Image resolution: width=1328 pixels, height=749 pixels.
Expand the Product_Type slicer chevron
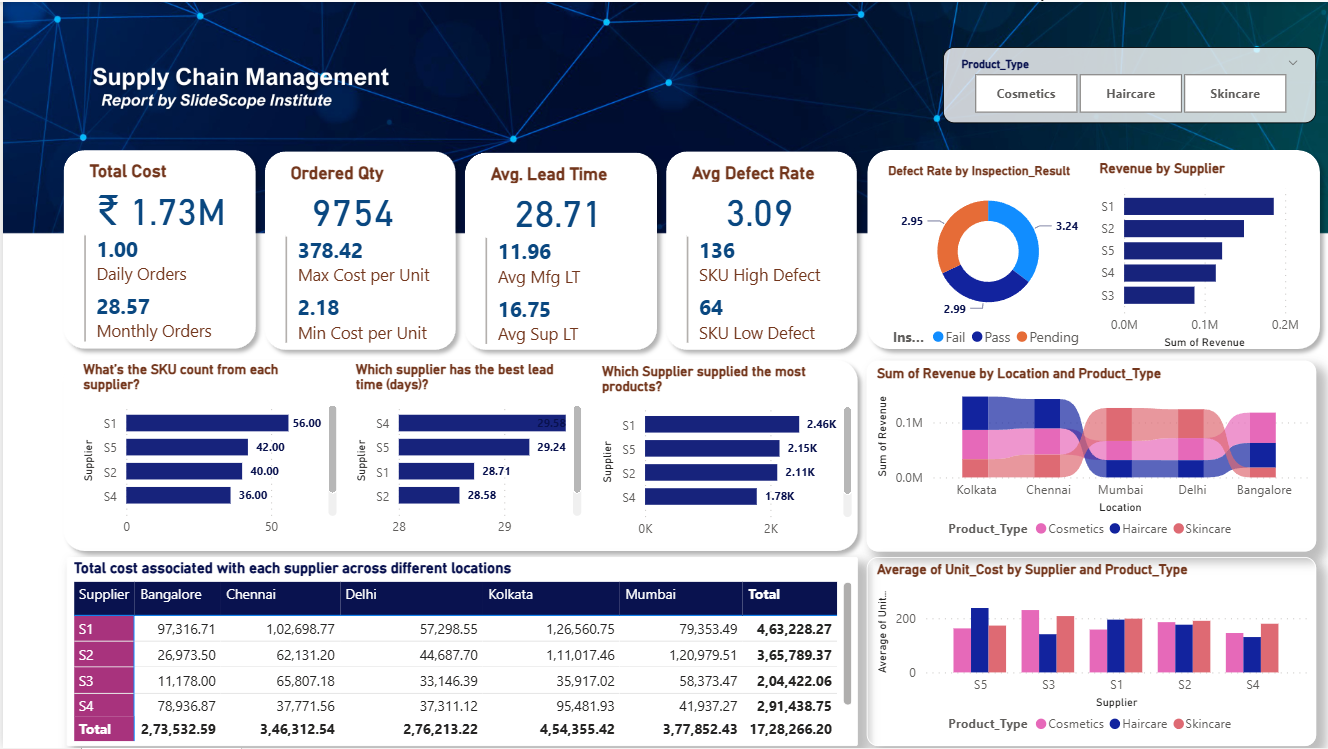pos(1293,63)
